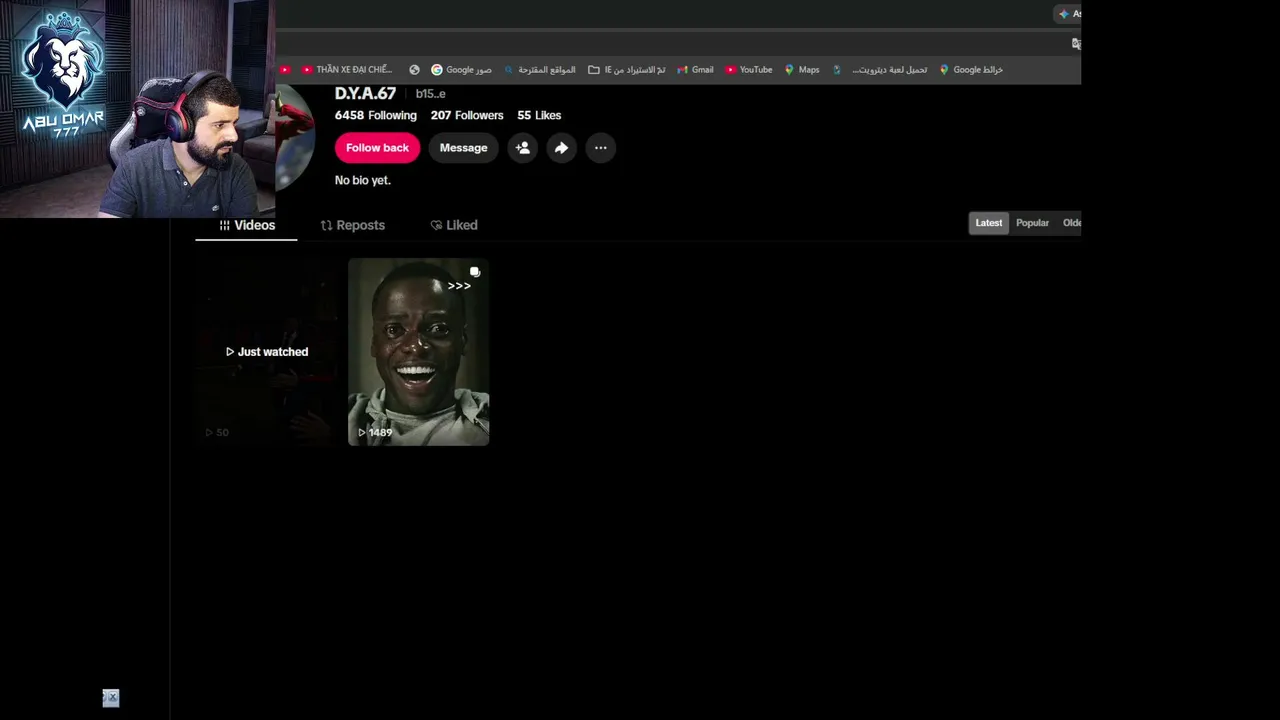Open Message with D.Y.A.67
This screenshot has width=1280, height=720.
[463, 148]
